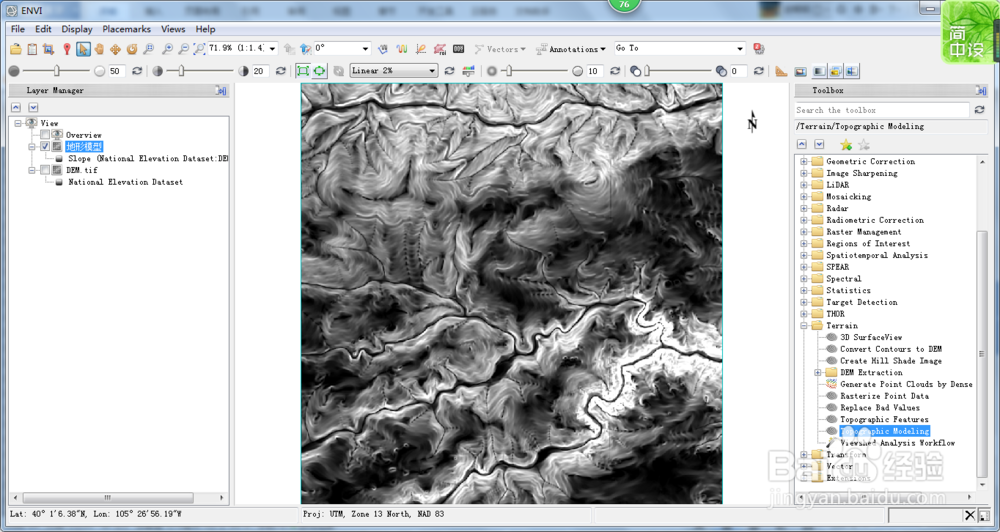Screen dimensions: 1000x532
Task: Activate the Pan hand tool
Action: (99, 49)
